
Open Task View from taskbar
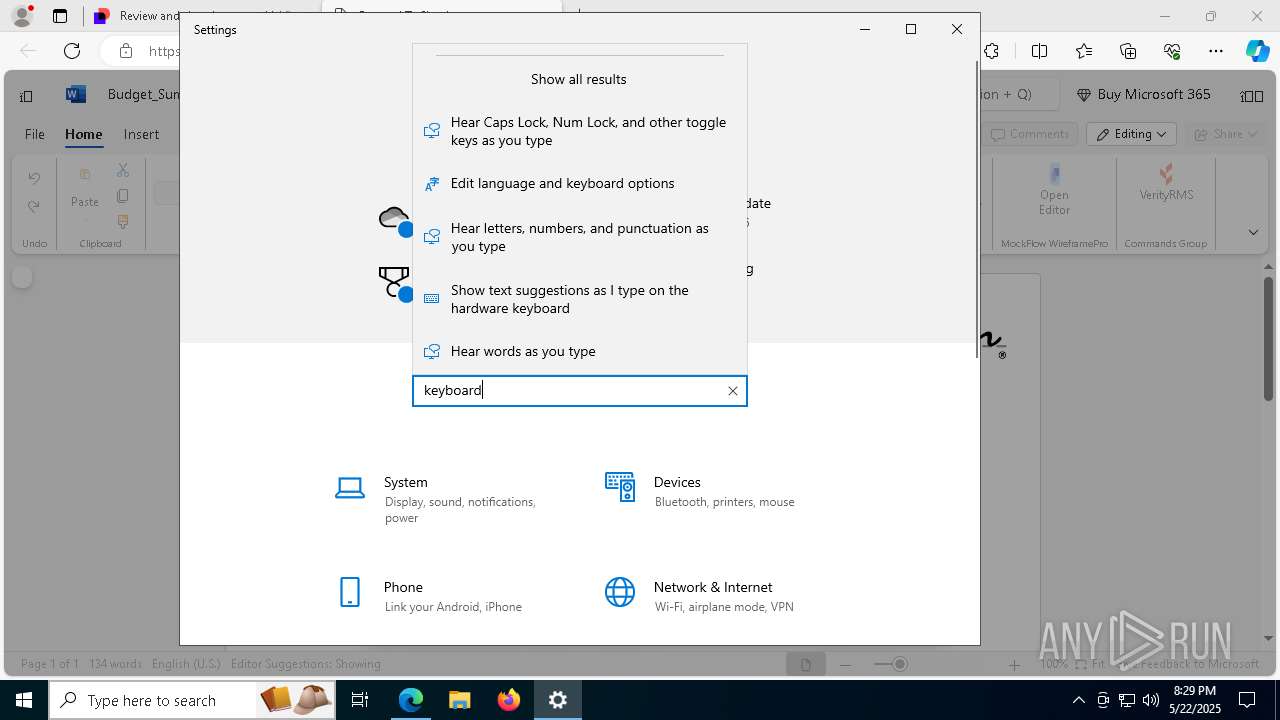360,700
